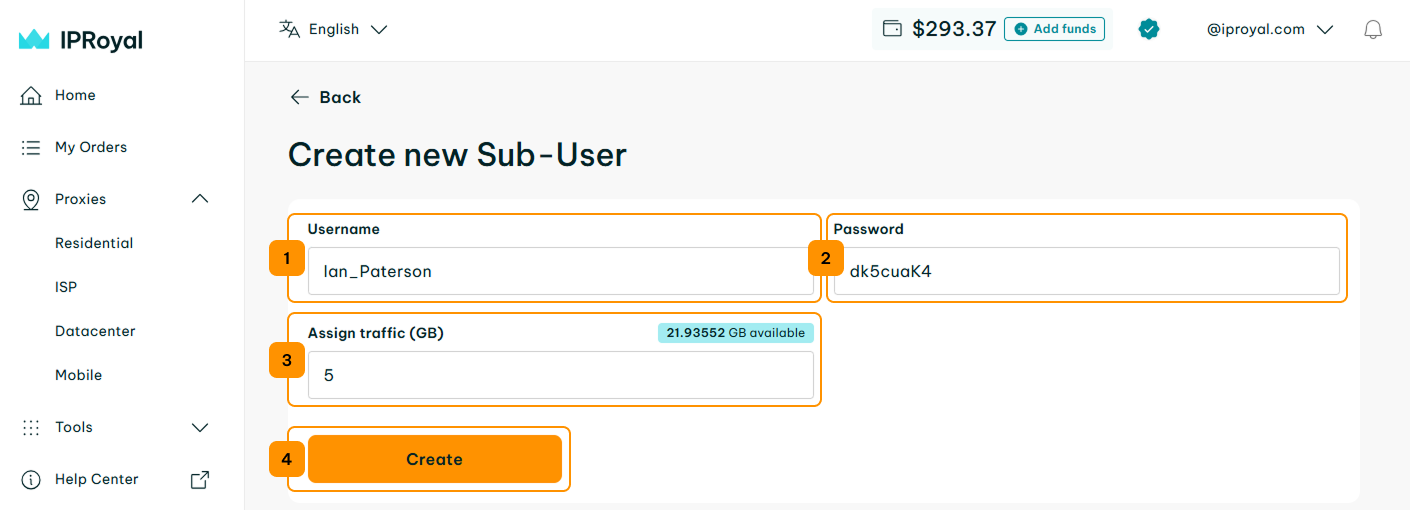Click the My Orders list icon
Viewport: 1410px width, 510px height.
[31, 147]
